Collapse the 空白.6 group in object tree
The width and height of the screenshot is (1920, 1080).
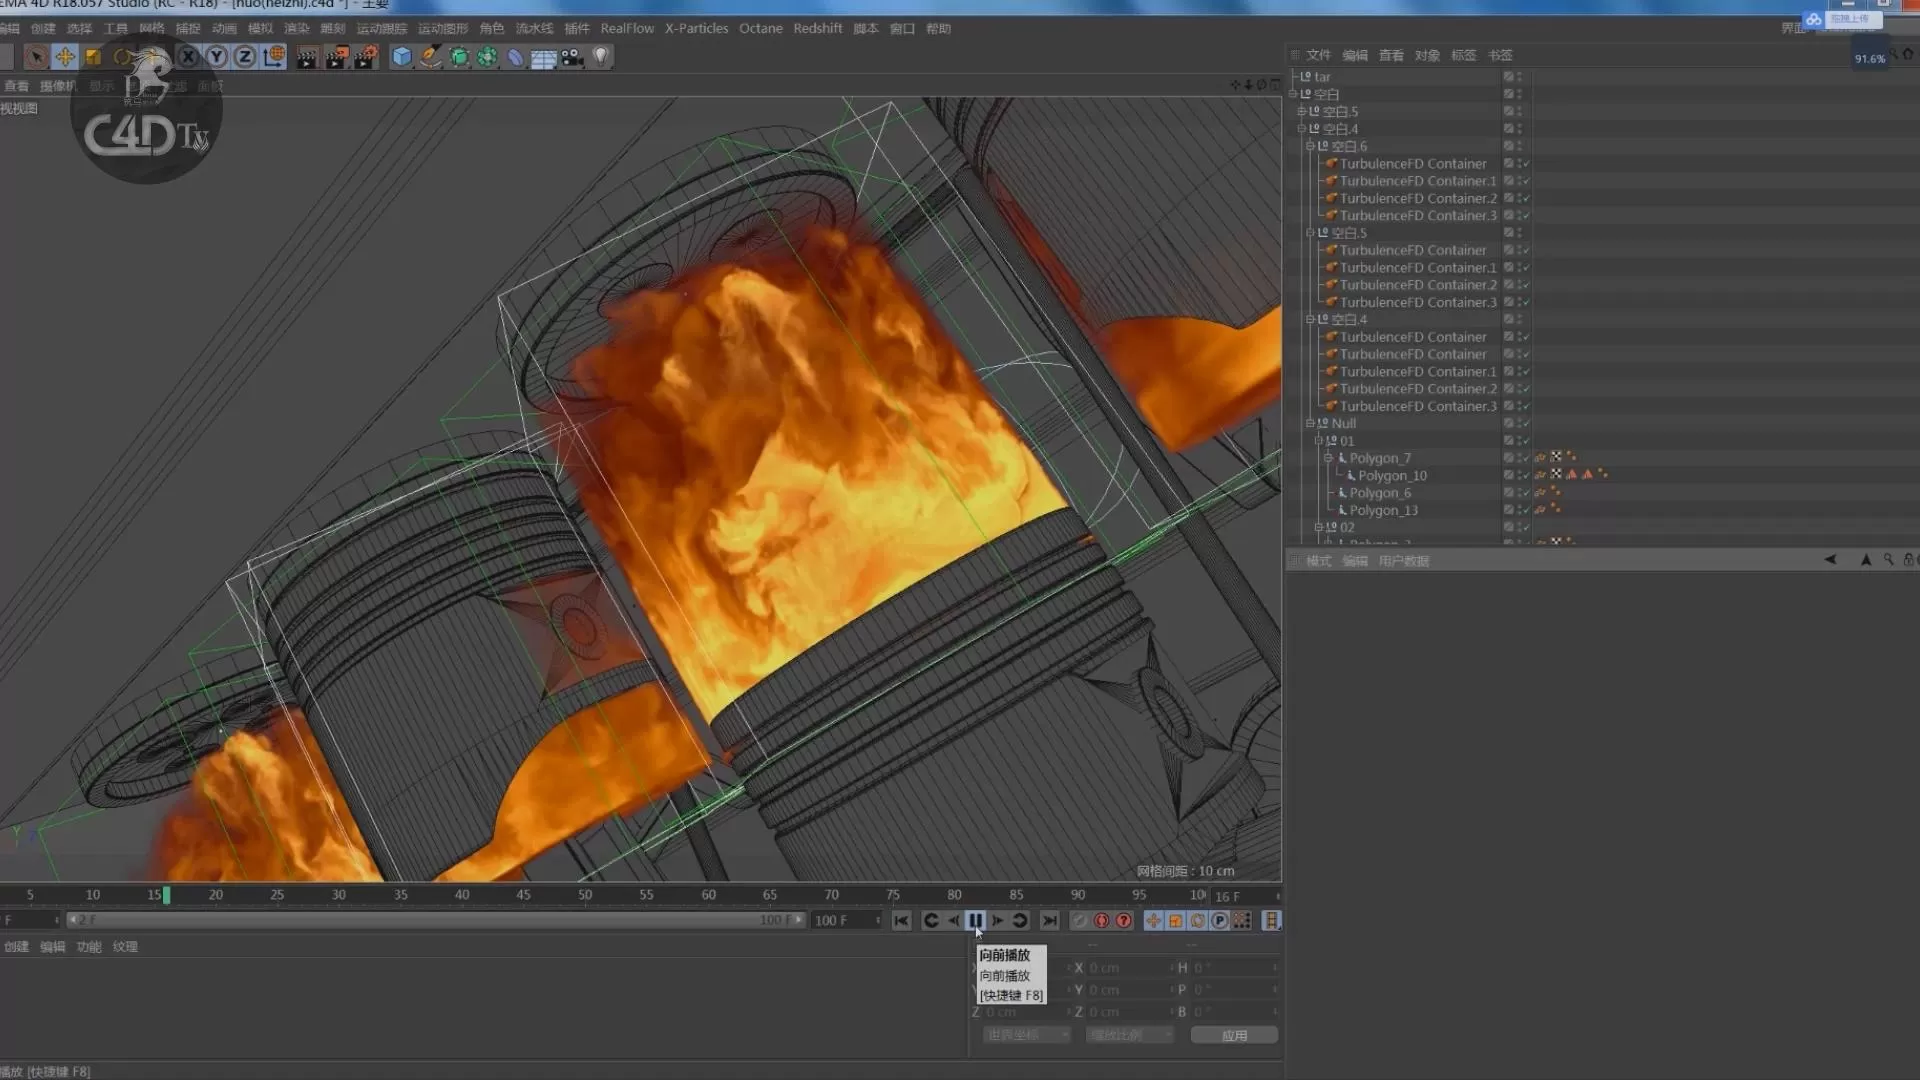(1310, 146)
